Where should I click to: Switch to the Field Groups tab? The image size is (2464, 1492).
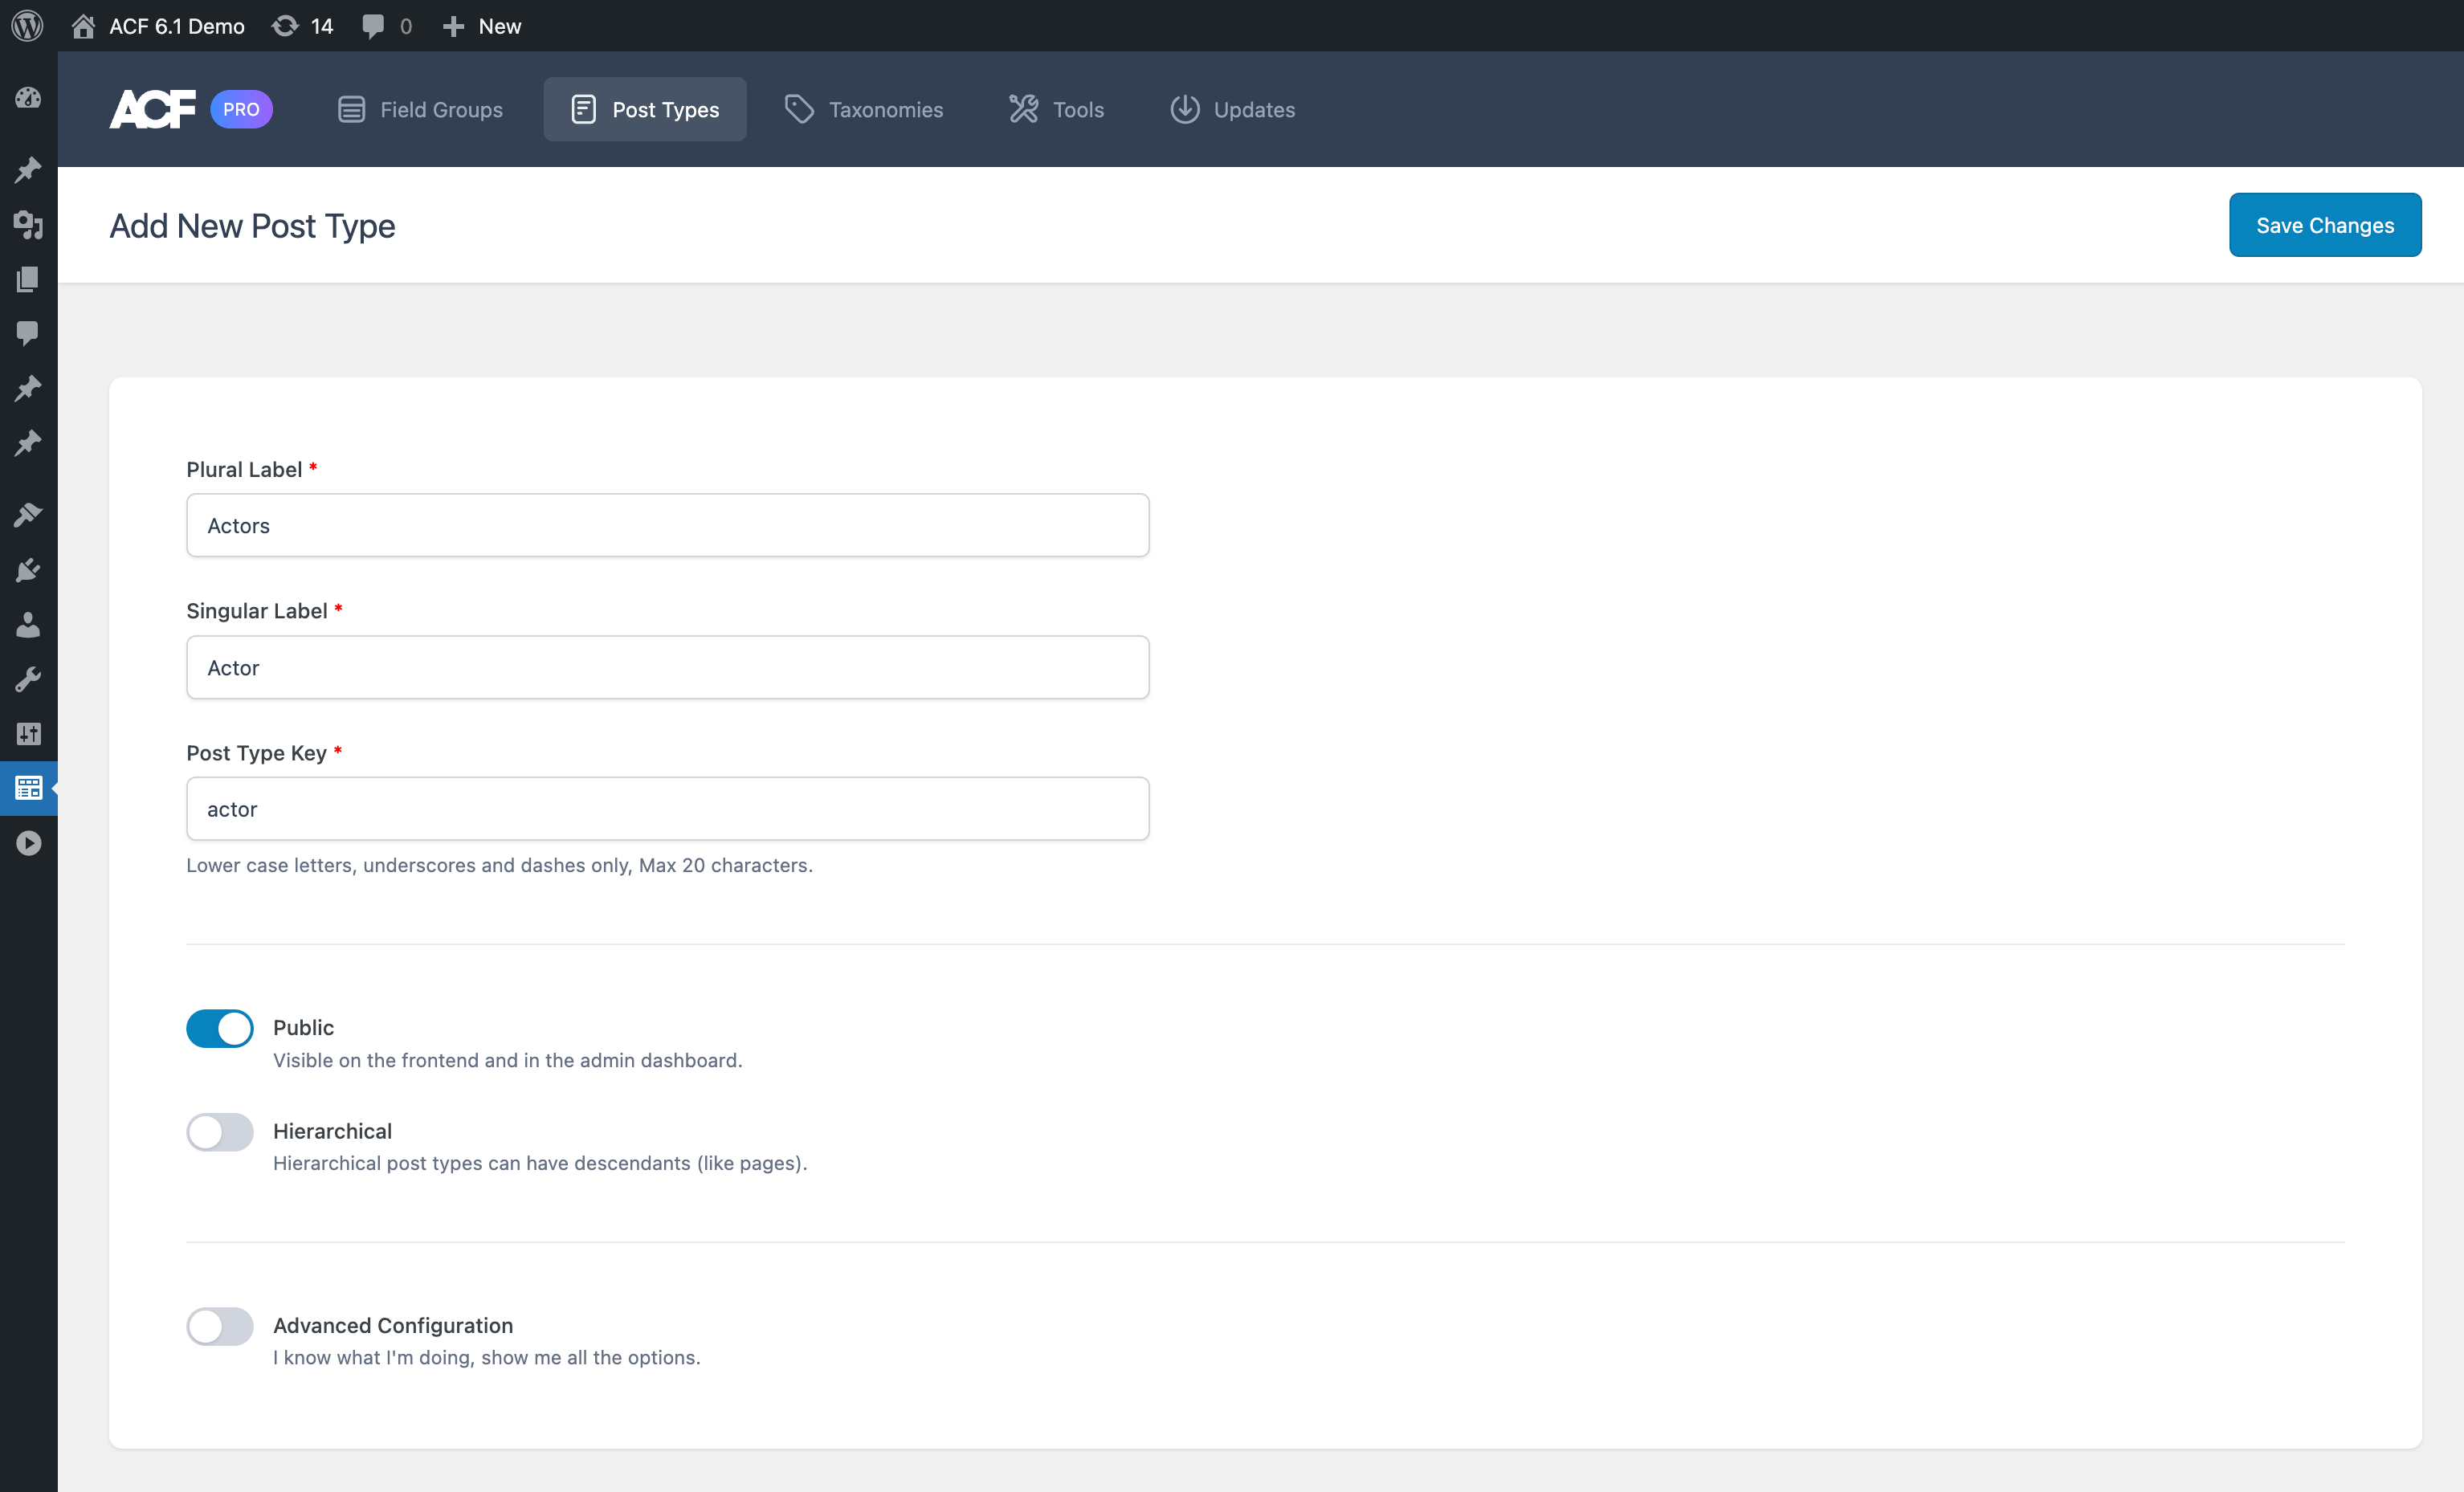(420, 109)
